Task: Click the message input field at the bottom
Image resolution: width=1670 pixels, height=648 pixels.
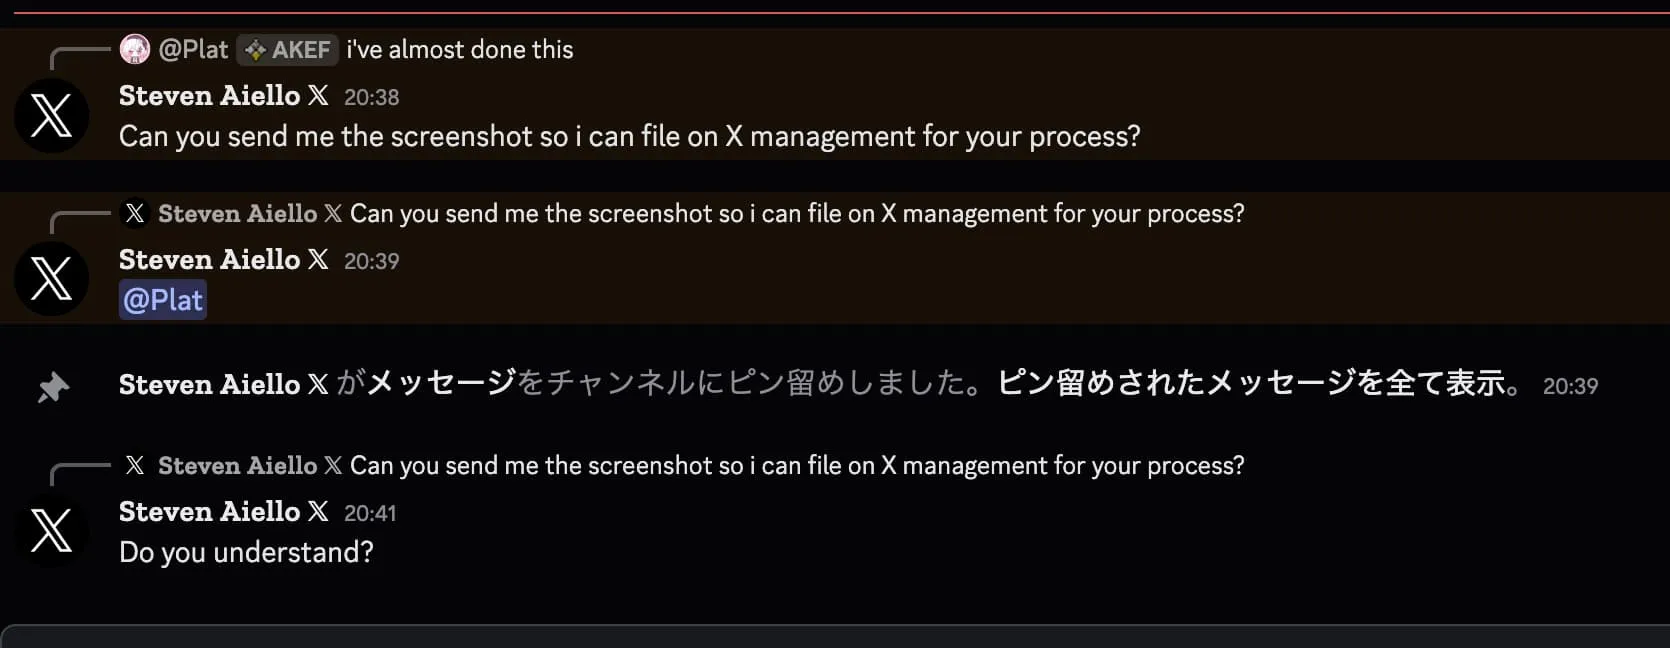Action: pos(835,638)
